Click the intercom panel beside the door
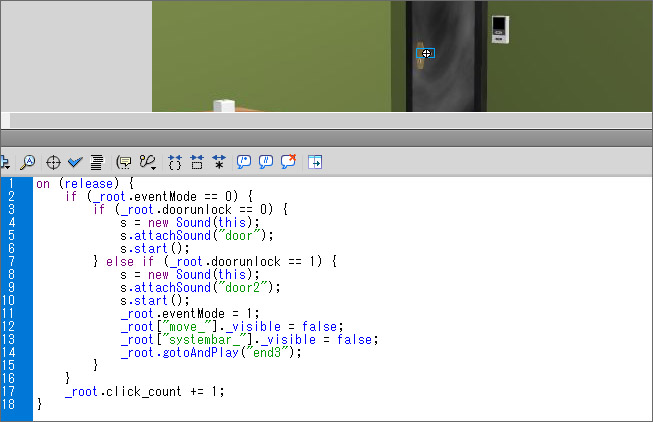 coord(500,29)
